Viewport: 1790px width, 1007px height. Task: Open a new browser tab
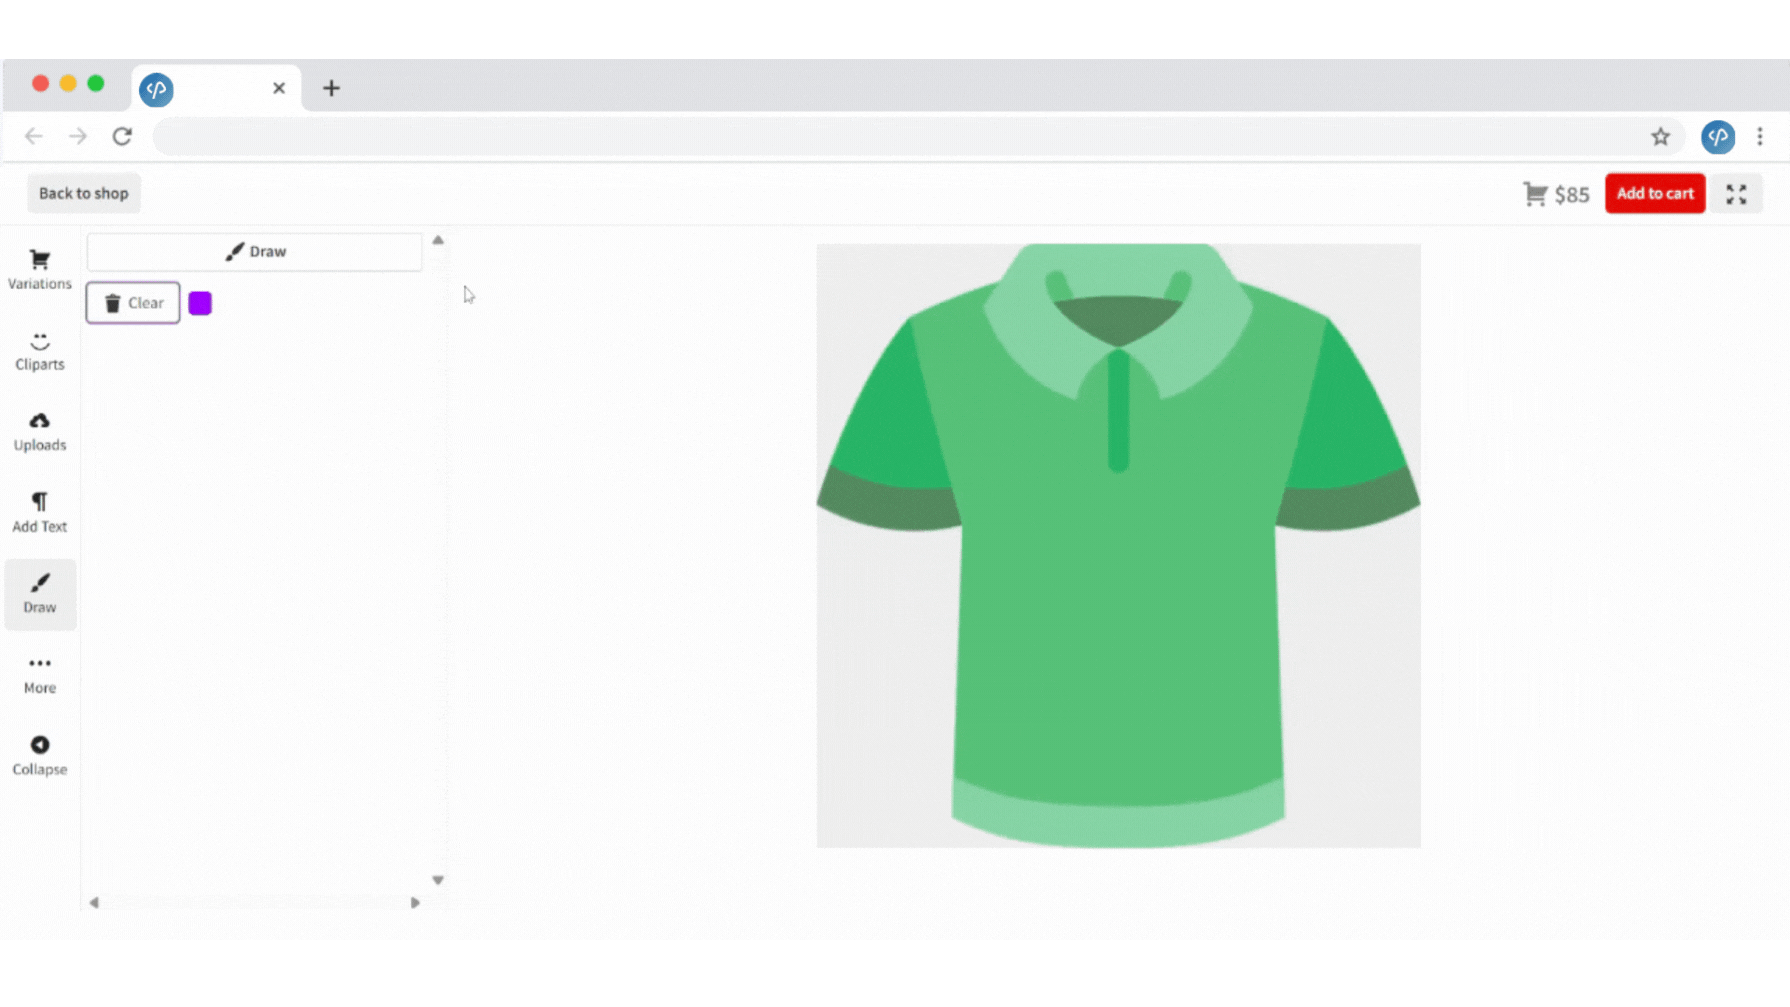[331, 89]
